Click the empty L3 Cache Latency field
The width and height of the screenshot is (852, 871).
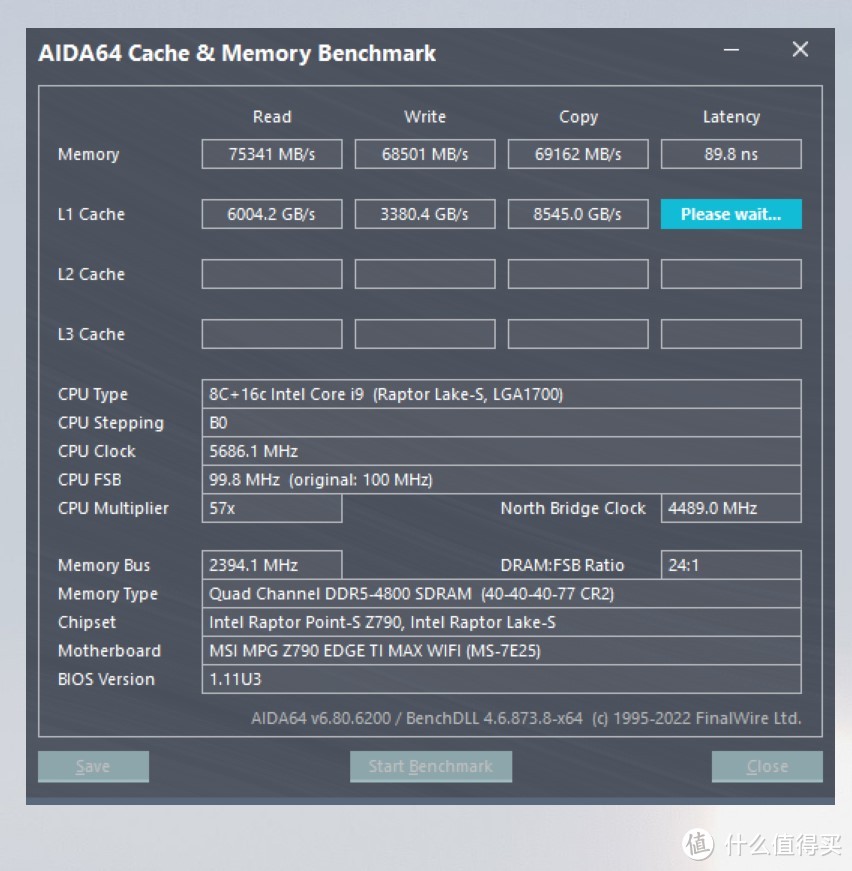point(731,334)
